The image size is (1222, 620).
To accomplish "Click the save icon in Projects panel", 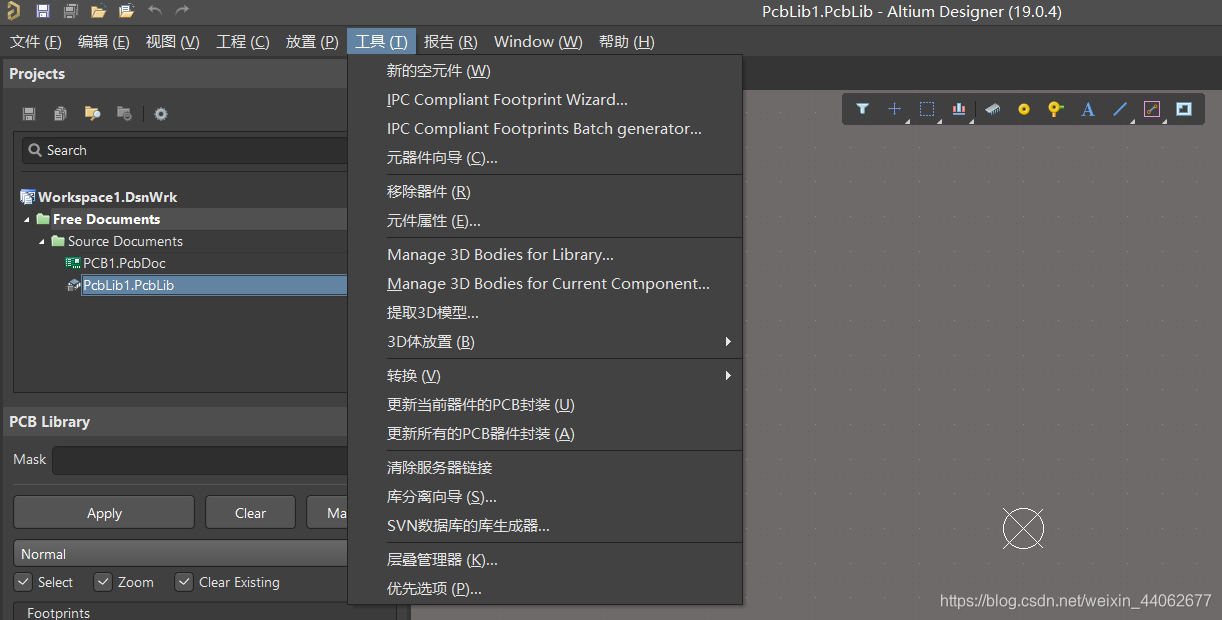I will pyautogui.click(x=29, y=114).
